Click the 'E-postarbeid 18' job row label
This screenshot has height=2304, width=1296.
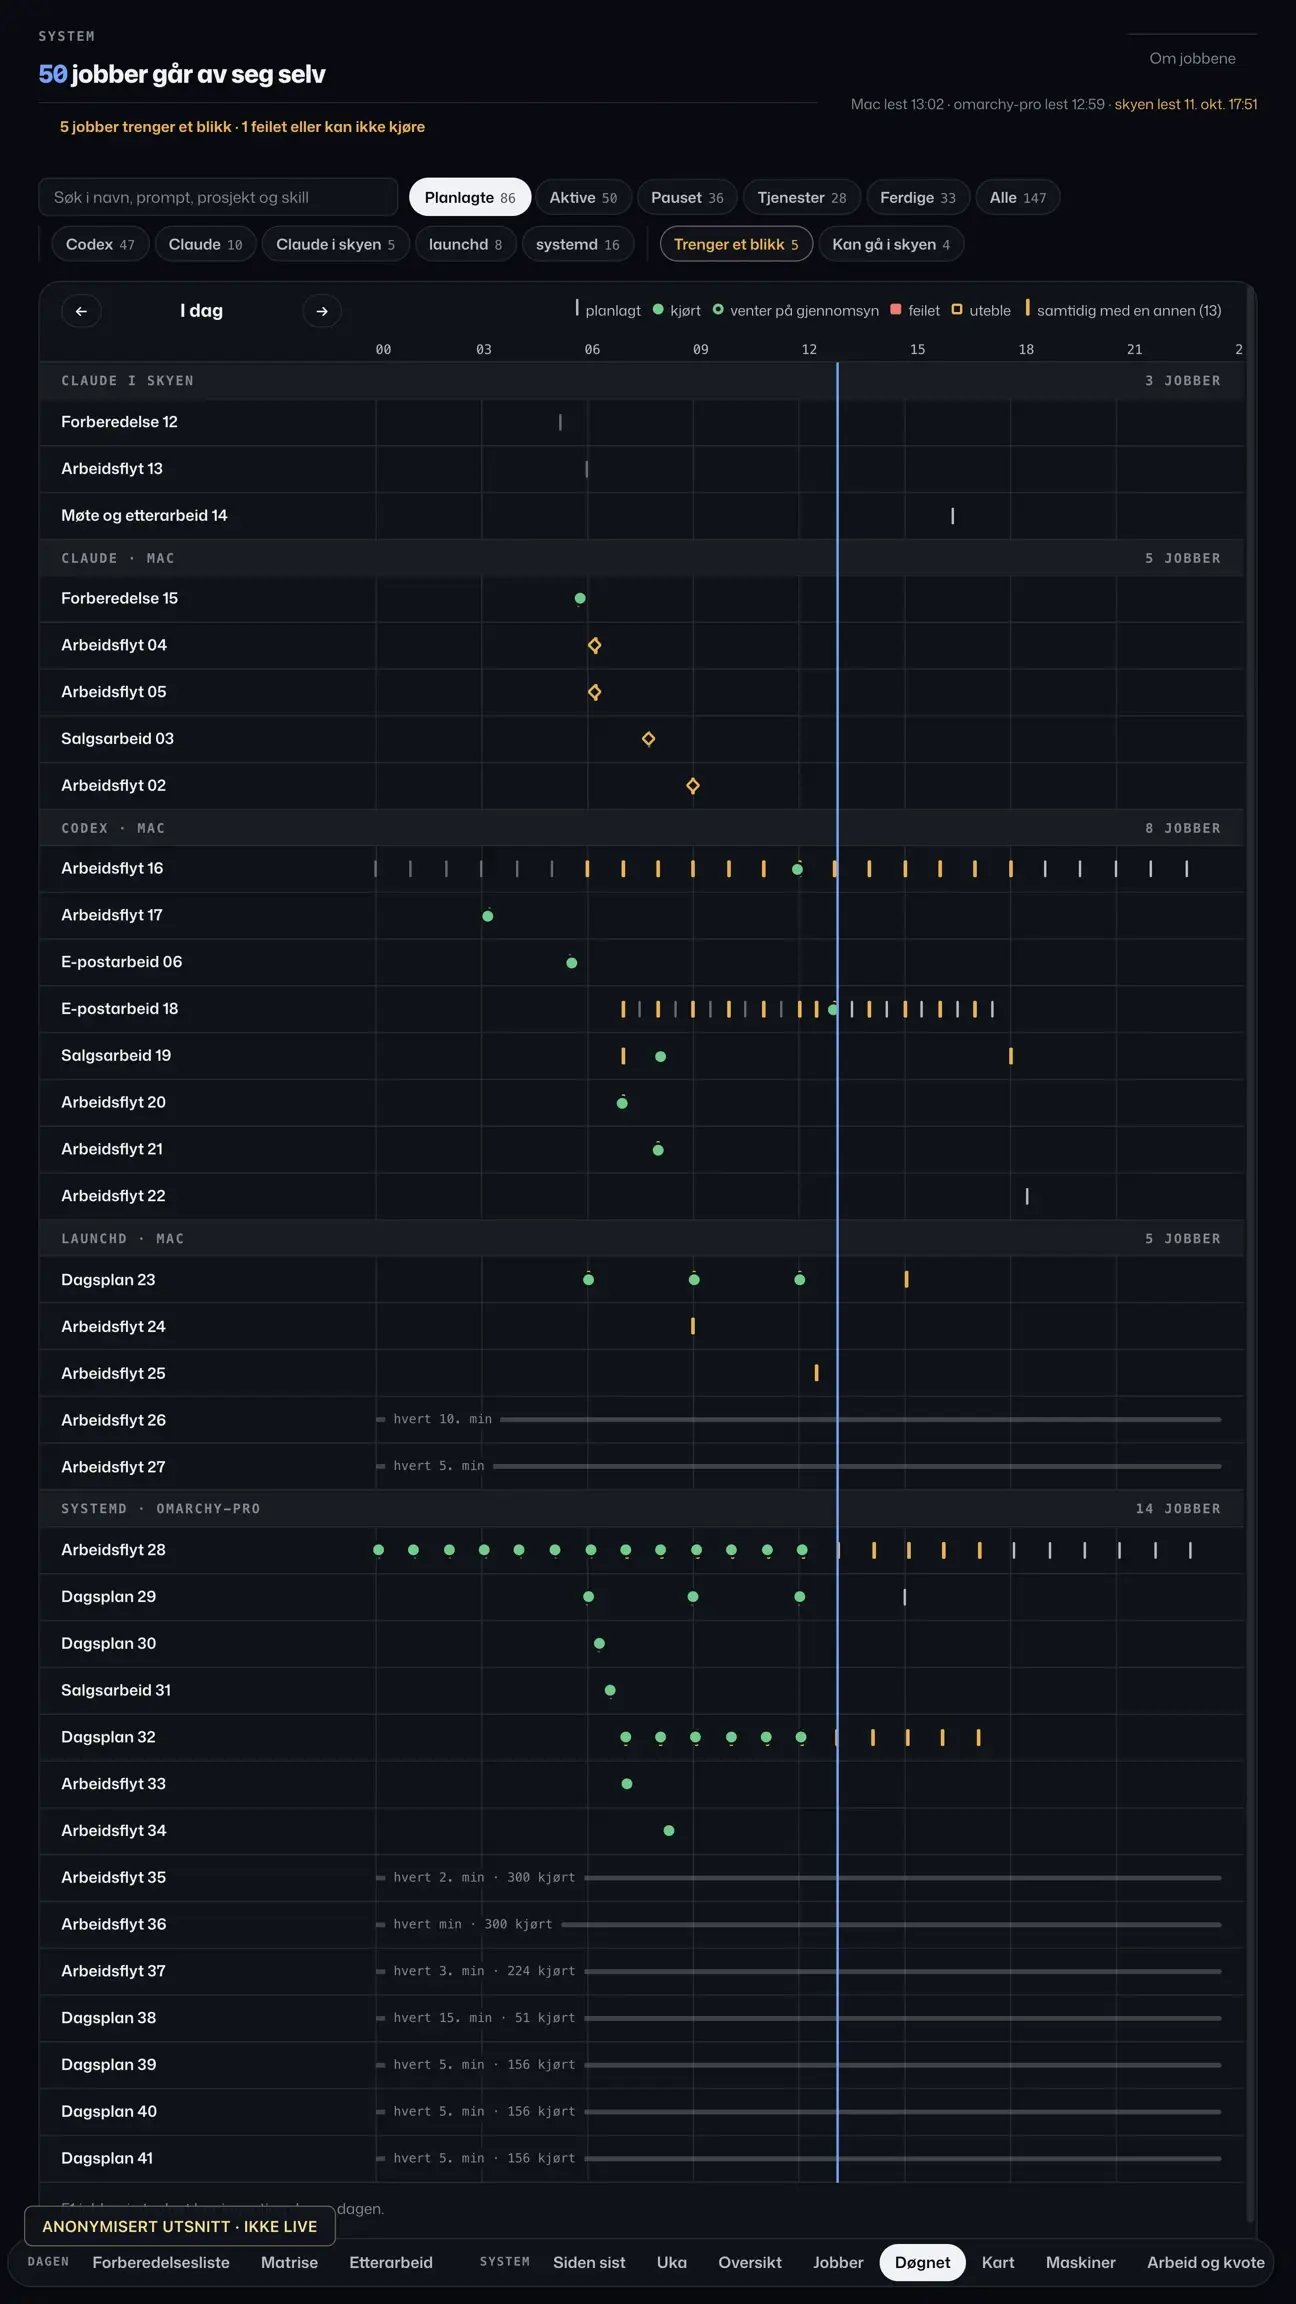120,1008
